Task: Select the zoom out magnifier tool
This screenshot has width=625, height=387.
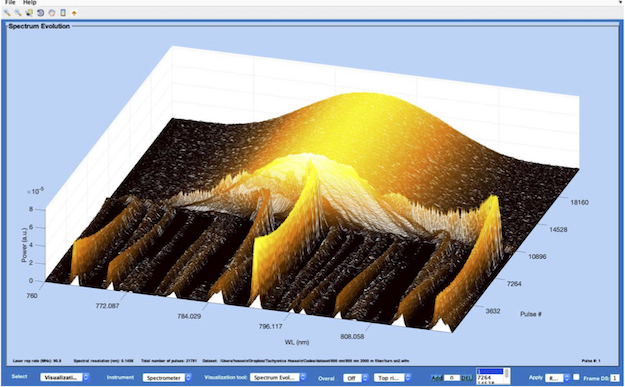Action: point(18,13)
